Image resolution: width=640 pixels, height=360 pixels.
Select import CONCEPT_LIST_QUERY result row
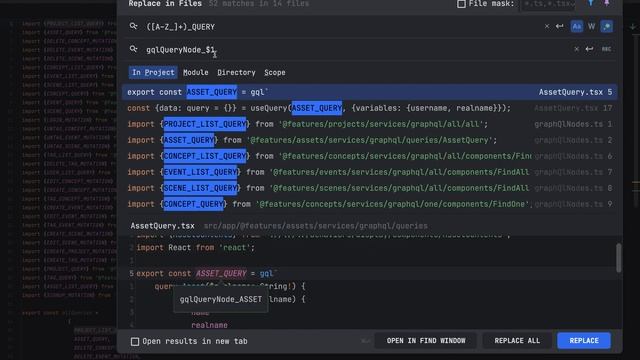click(x=369, y=156)
